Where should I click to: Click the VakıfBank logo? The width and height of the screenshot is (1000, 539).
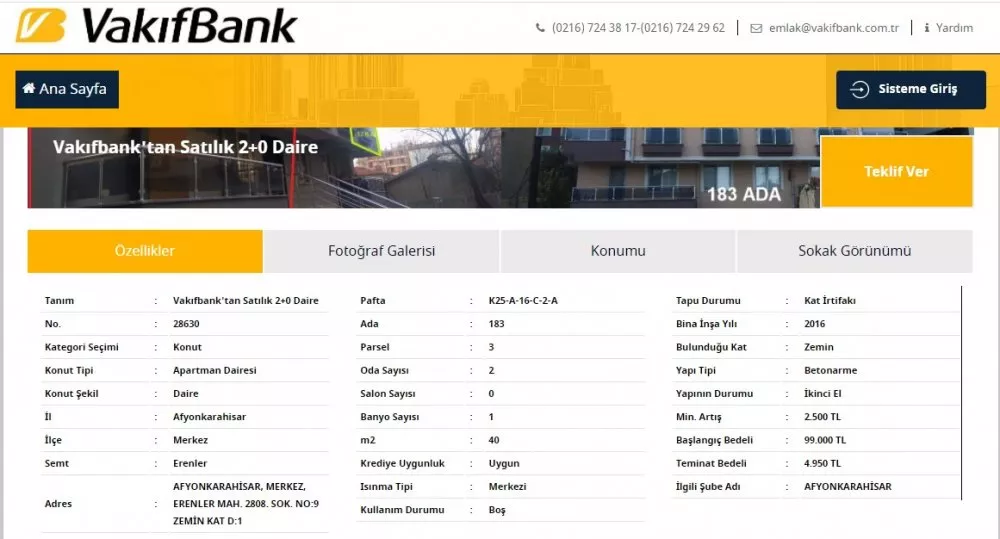[156, 26]
